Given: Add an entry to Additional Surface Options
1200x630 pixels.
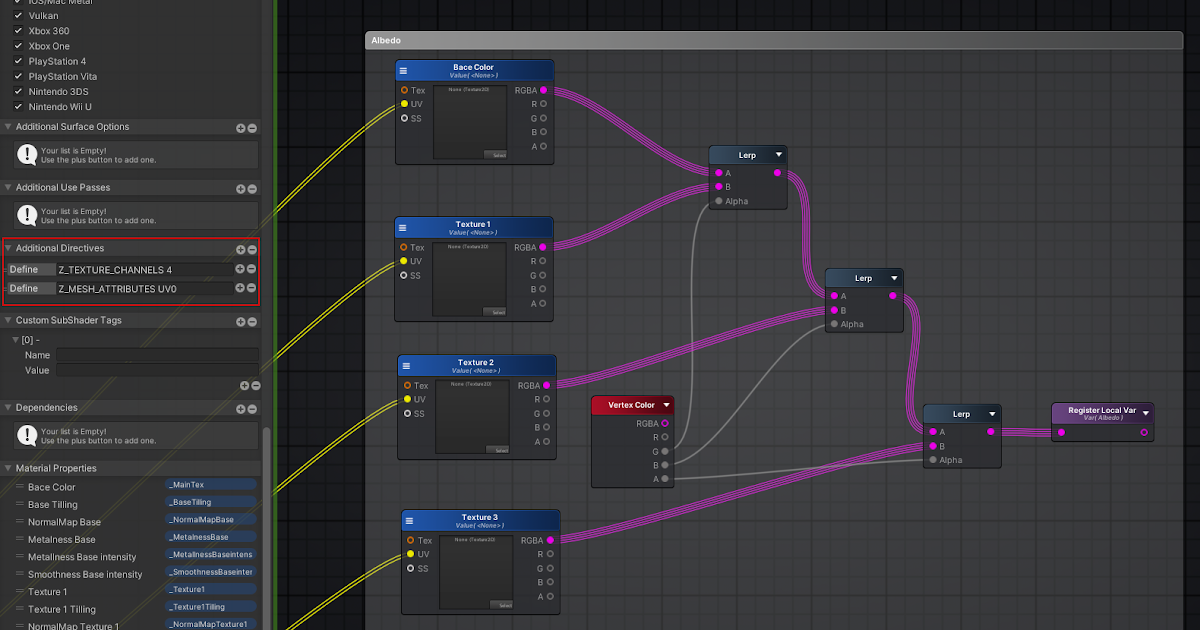Looking at the screenshot, I should (240, 126).
